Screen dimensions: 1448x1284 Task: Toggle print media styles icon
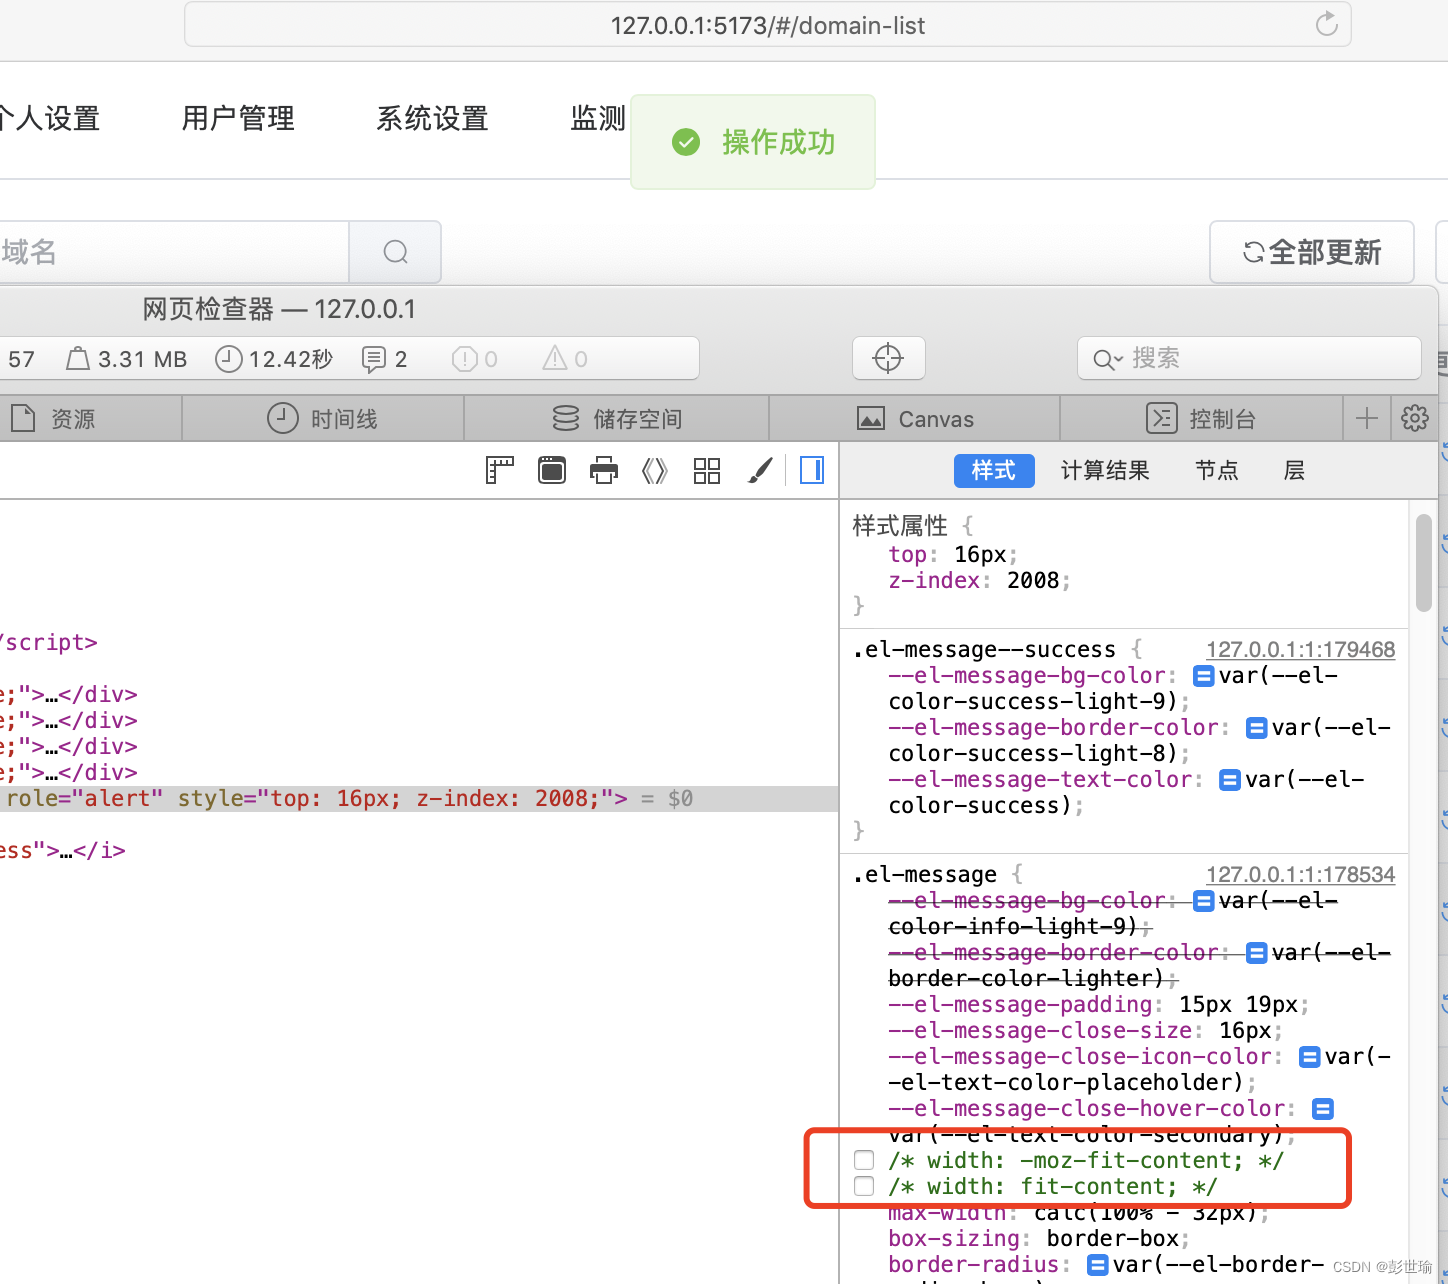pyautogui.click(x=604, y=470)
